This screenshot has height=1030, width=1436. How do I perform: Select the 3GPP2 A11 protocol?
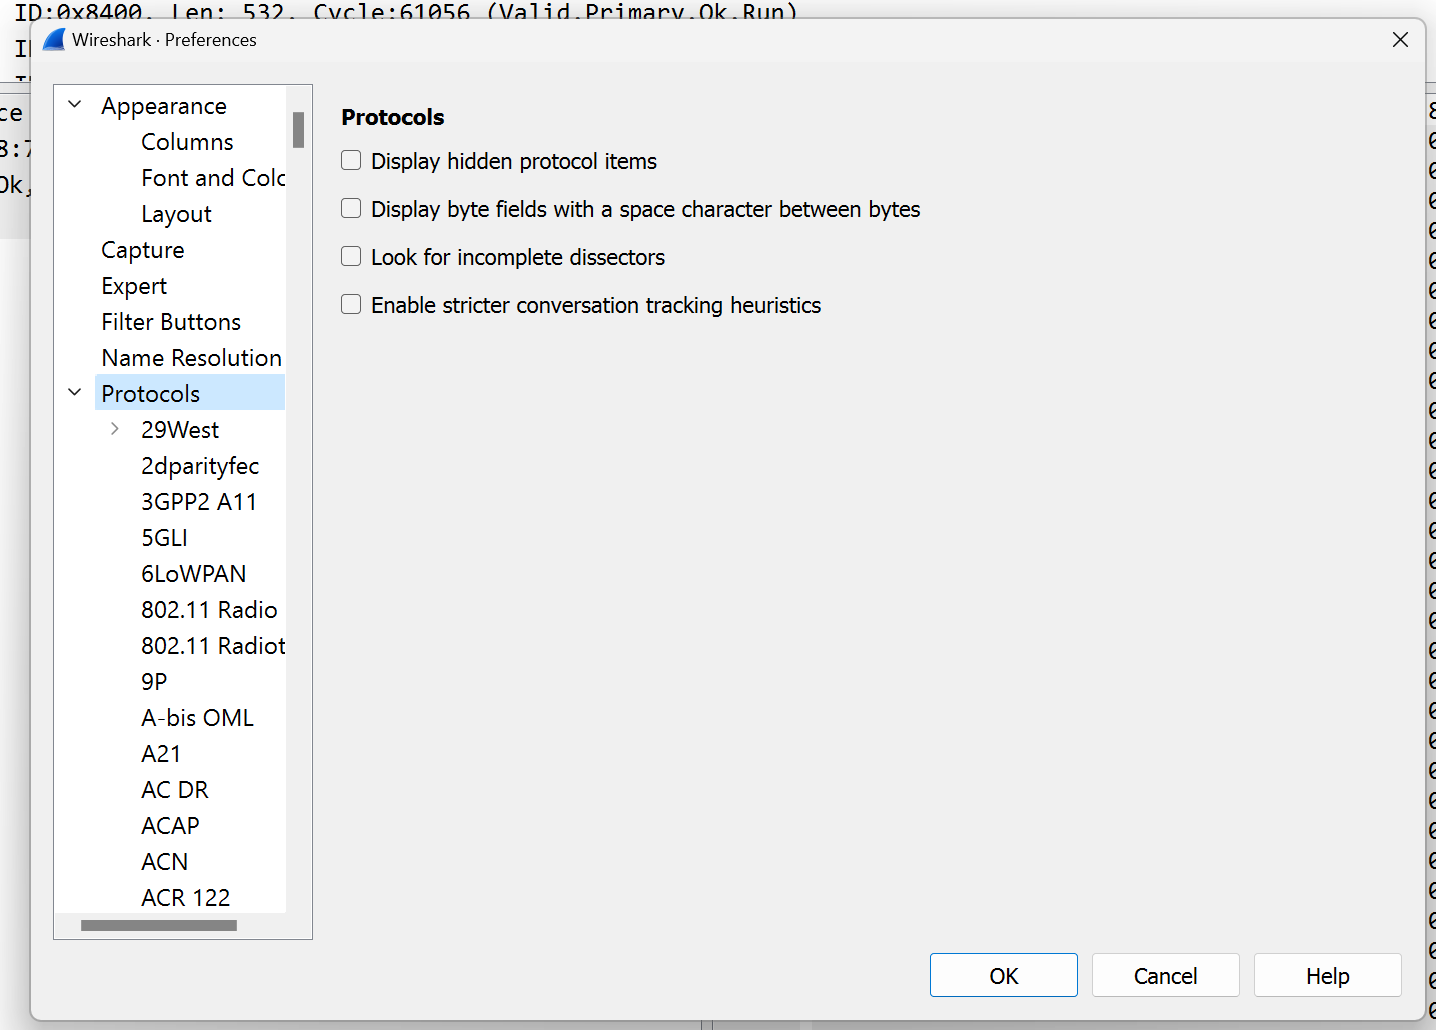tap(199, 502)
